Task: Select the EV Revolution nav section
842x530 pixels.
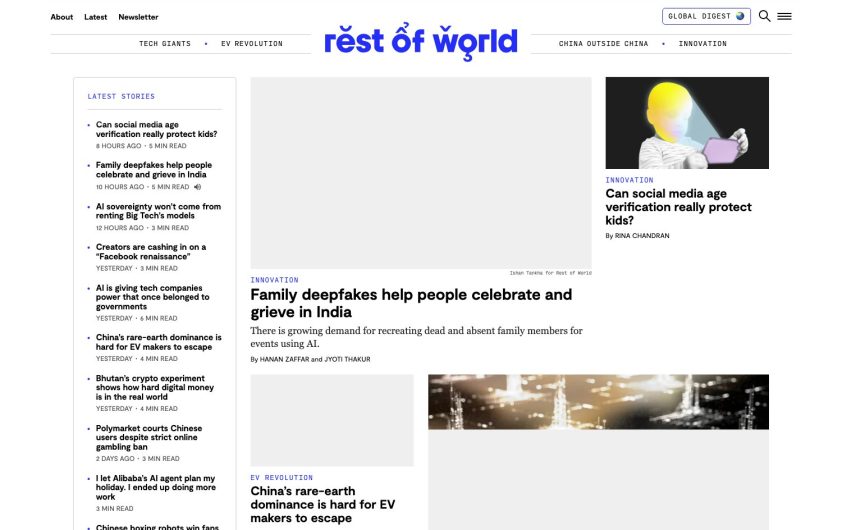Action: [x=252, y=43]
